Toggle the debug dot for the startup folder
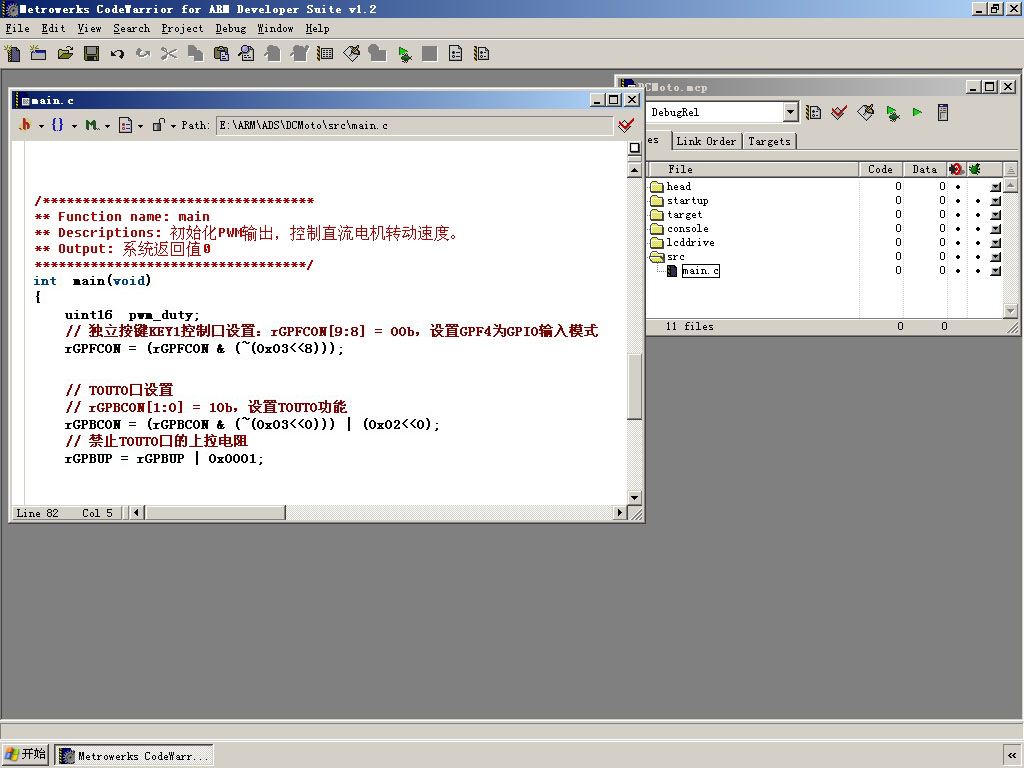1024x768 pixels. pos(978,200)
